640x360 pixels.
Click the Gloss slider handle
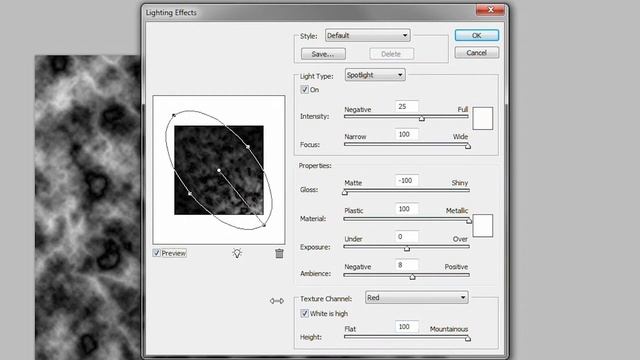(345, 192)
